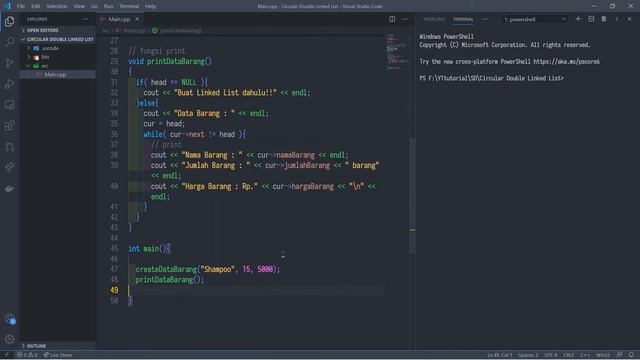Change line endings via CRLF indicator
The height and width of the screenshot is (360, 640).
[569, 355]
